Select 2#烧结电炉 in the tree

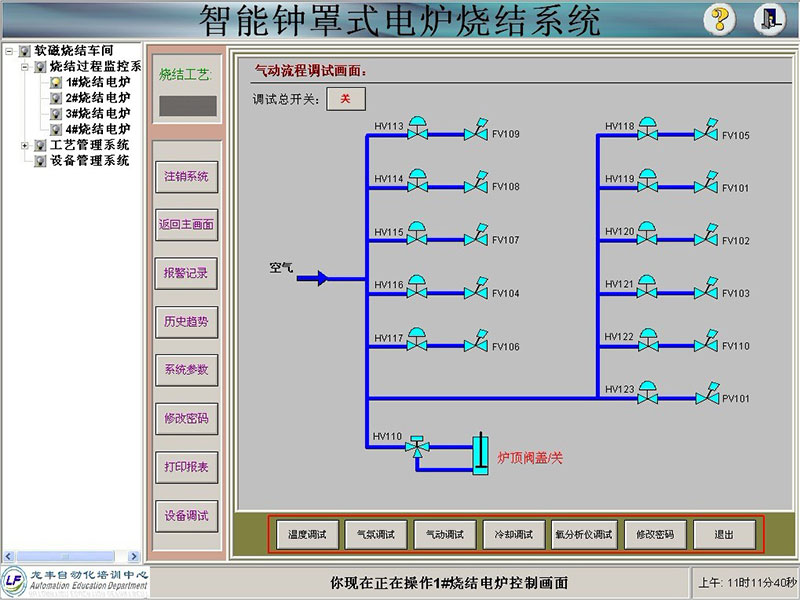[x=97, y=98]
